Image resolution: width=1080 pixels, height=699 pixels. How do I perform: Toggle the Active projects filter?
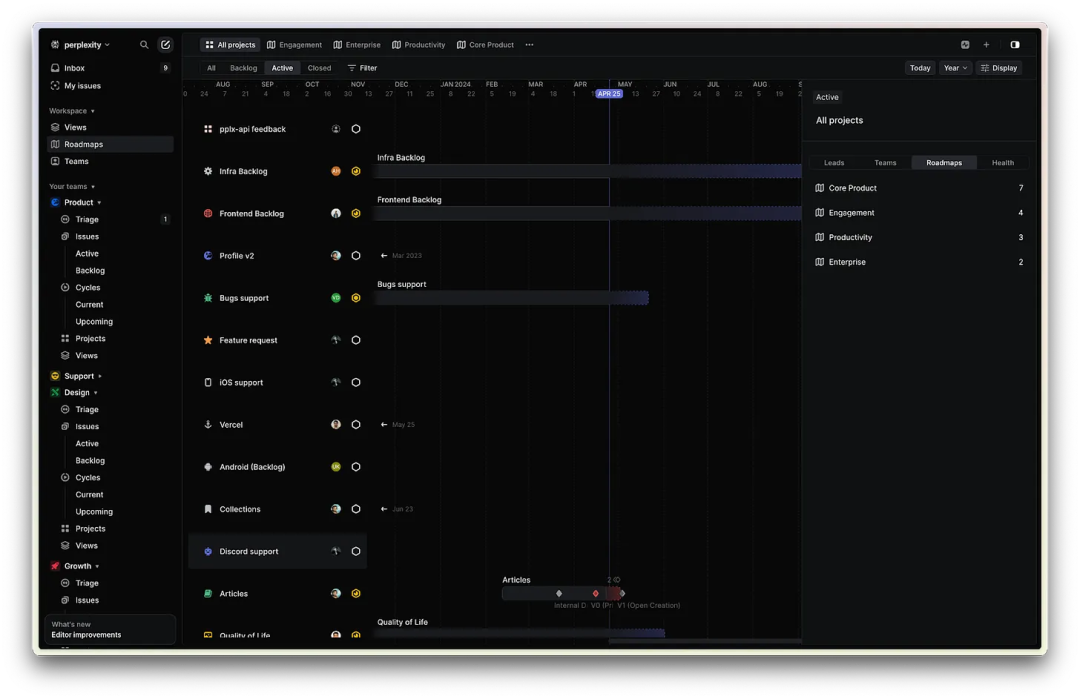pyautogui.click(x=282, y=68)
